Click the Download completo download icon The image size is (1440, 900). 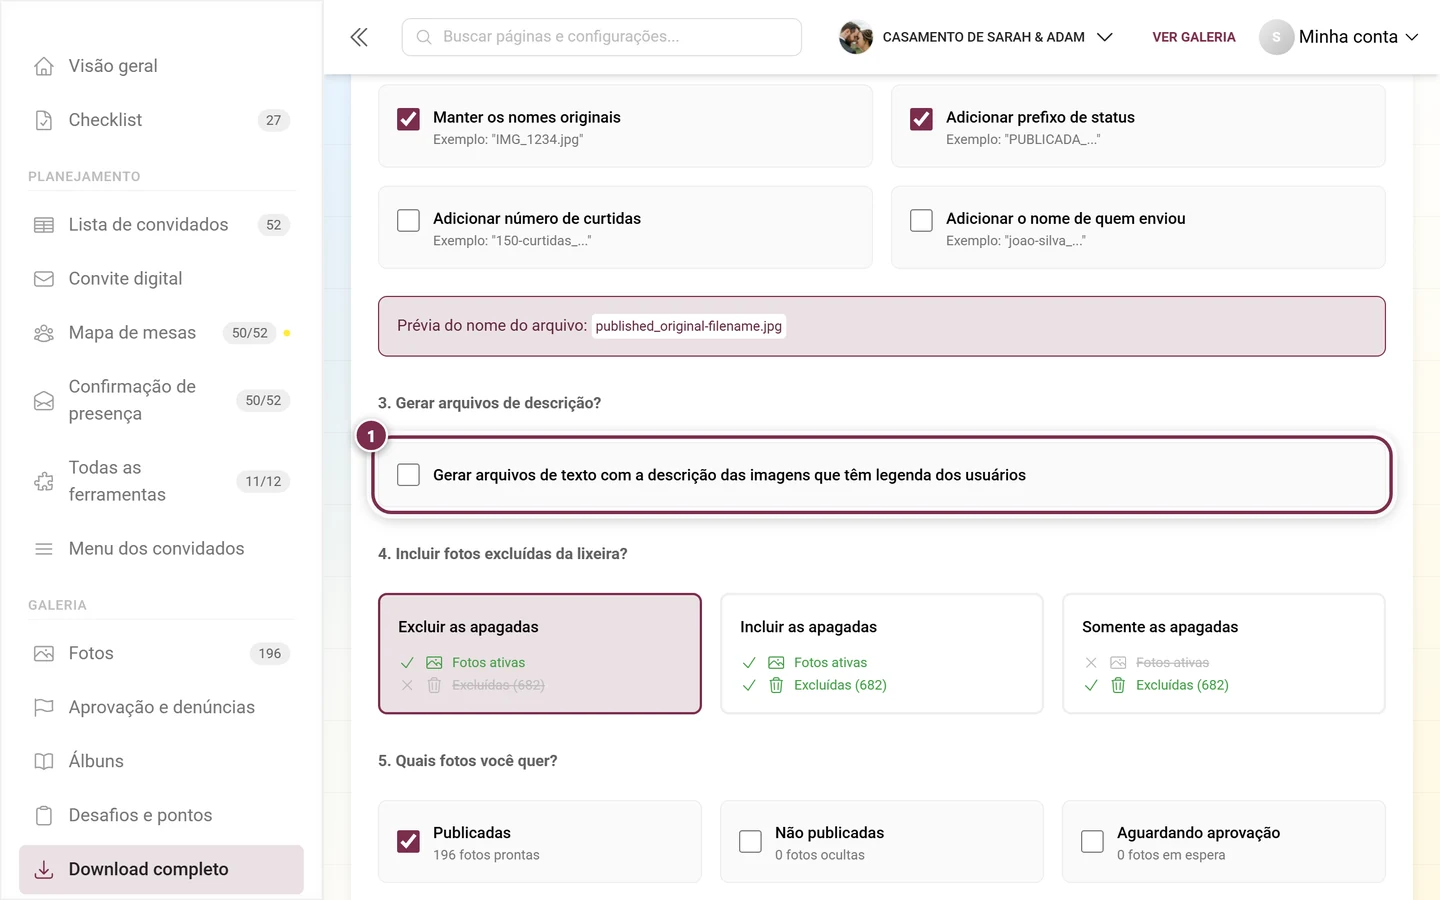point(44,870)
